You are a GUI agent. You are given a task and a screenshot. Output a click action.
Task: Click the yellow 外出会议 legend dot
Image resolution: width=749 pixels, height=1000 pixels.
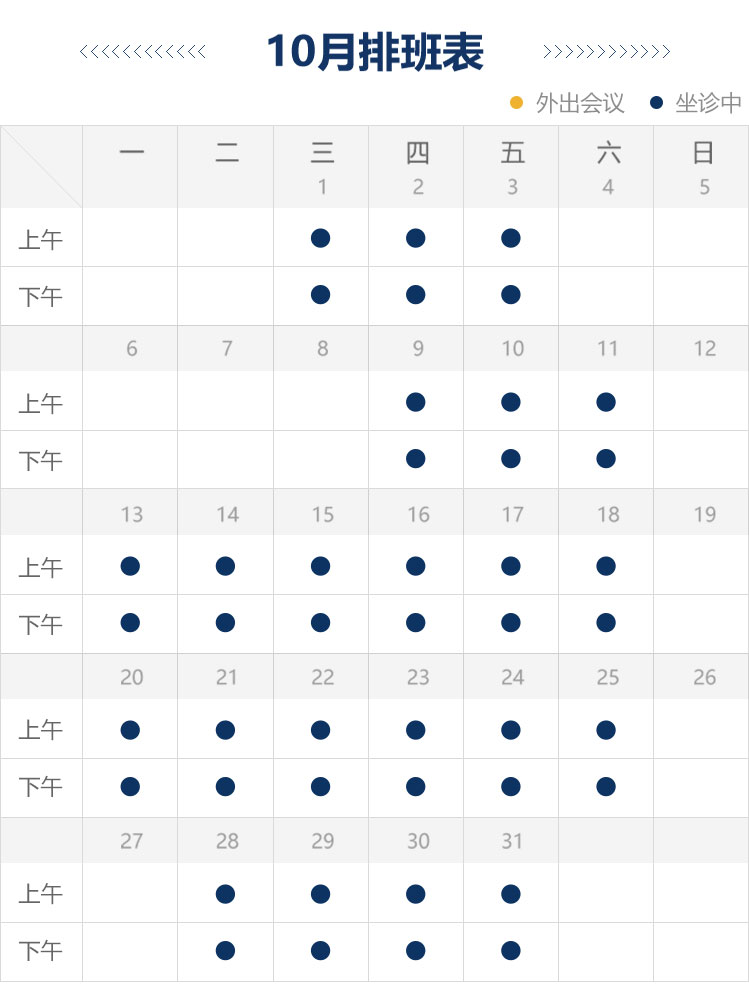[x=517, y=102]
